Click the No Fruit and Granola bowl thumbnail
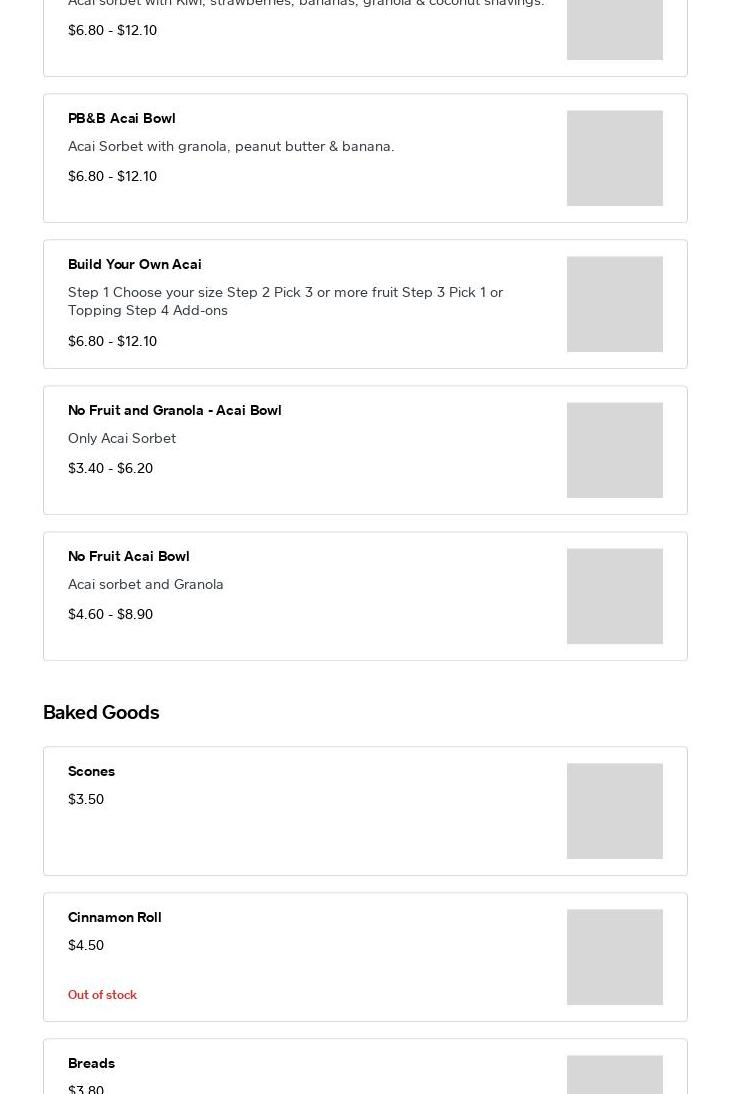730x1094 pixels. (614, 450)
